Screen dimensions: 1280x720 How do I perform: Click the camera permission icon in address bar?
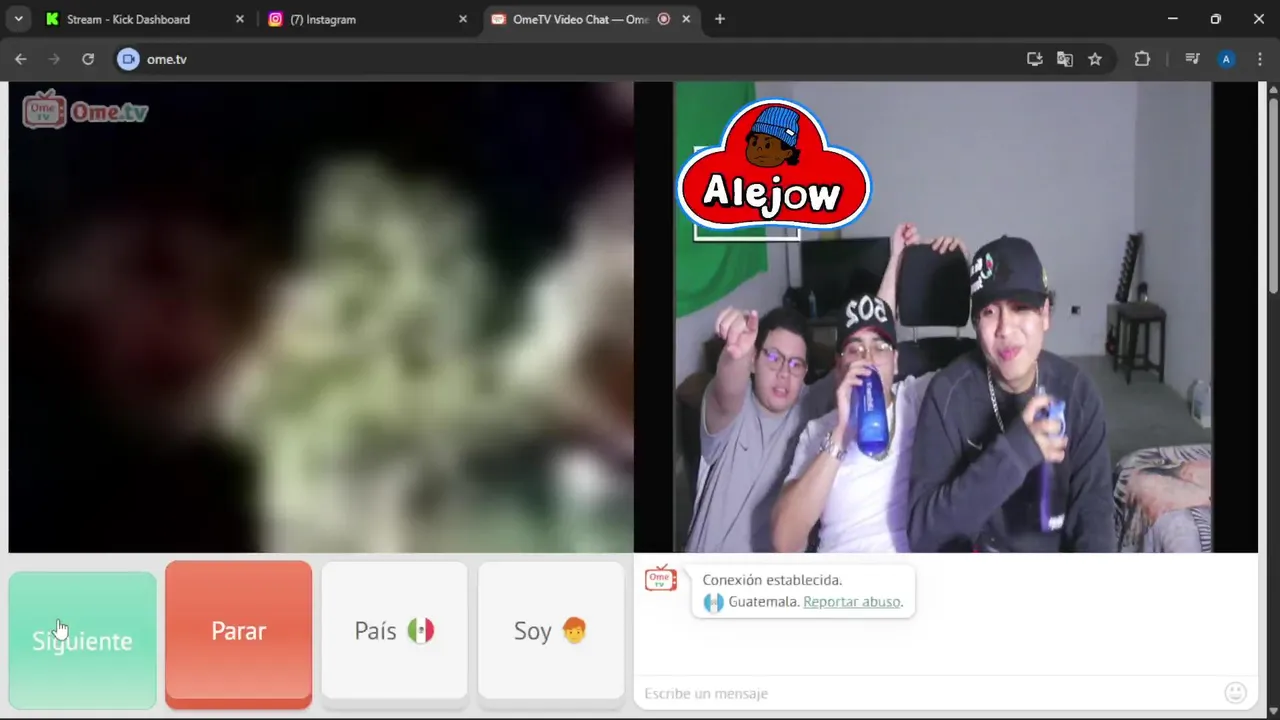(x=128, y=59)
